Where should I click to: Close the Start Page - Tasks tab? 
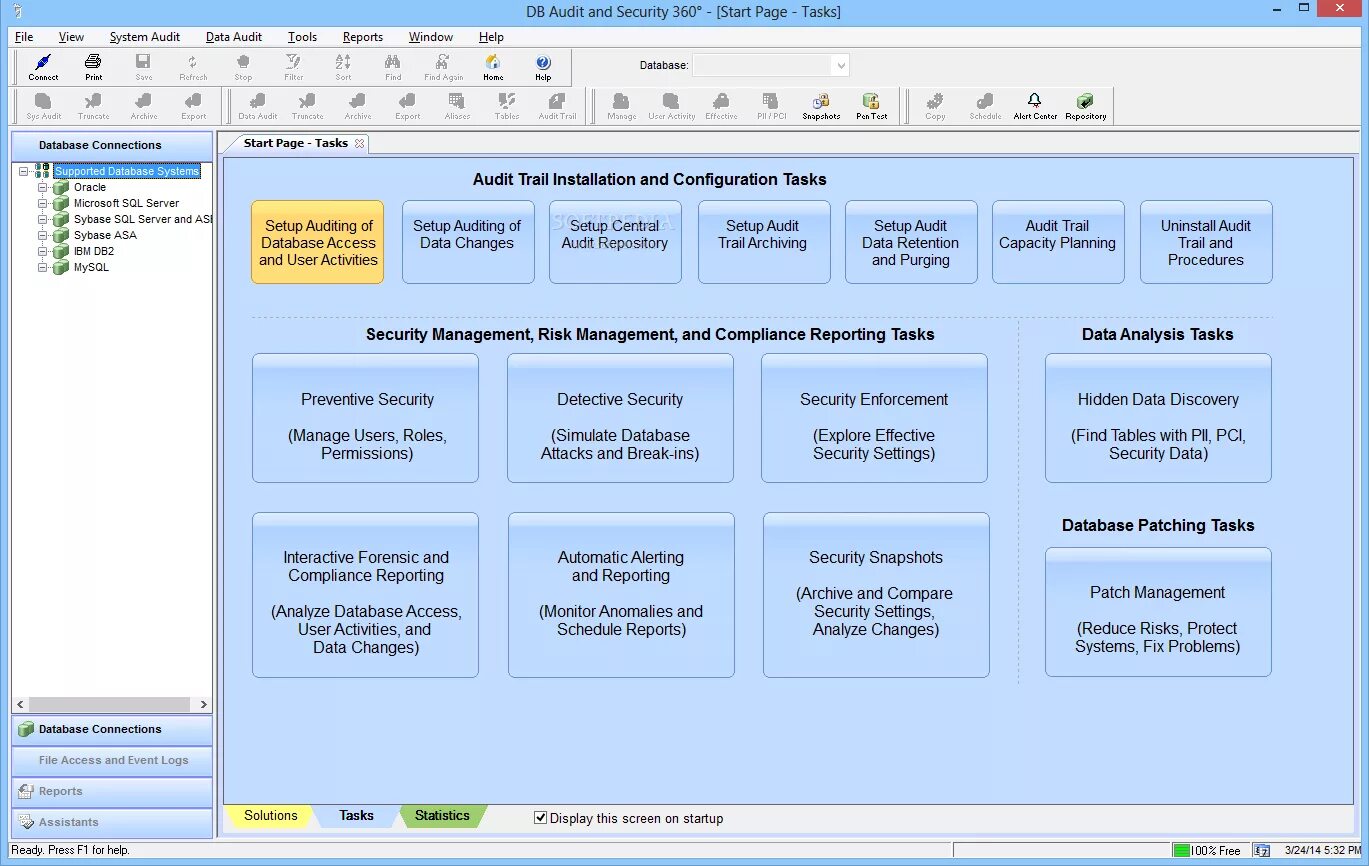[359, 144]
